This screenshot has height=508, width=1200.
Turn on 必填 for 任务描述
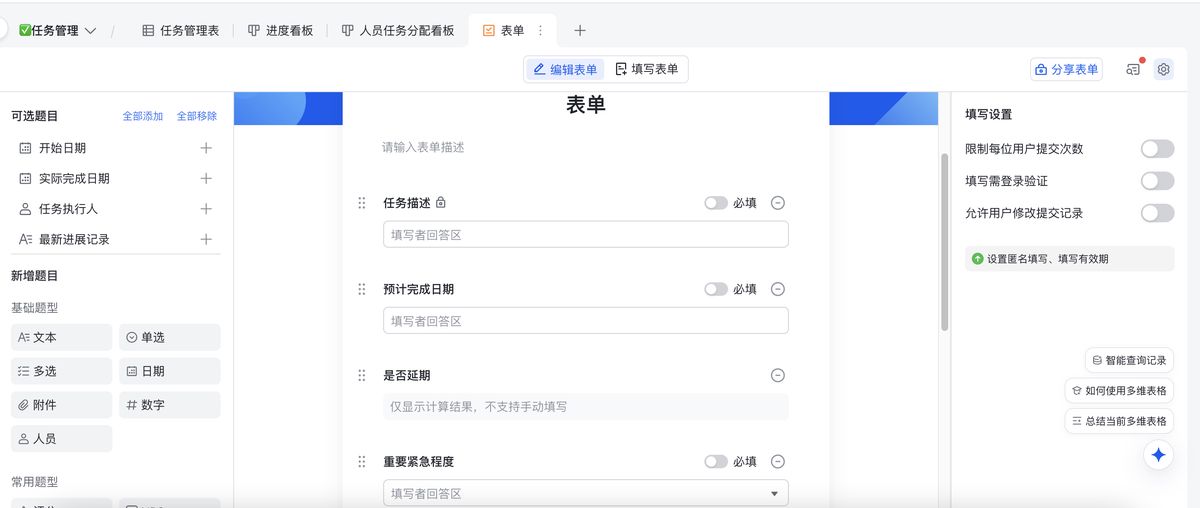point(716,203)
